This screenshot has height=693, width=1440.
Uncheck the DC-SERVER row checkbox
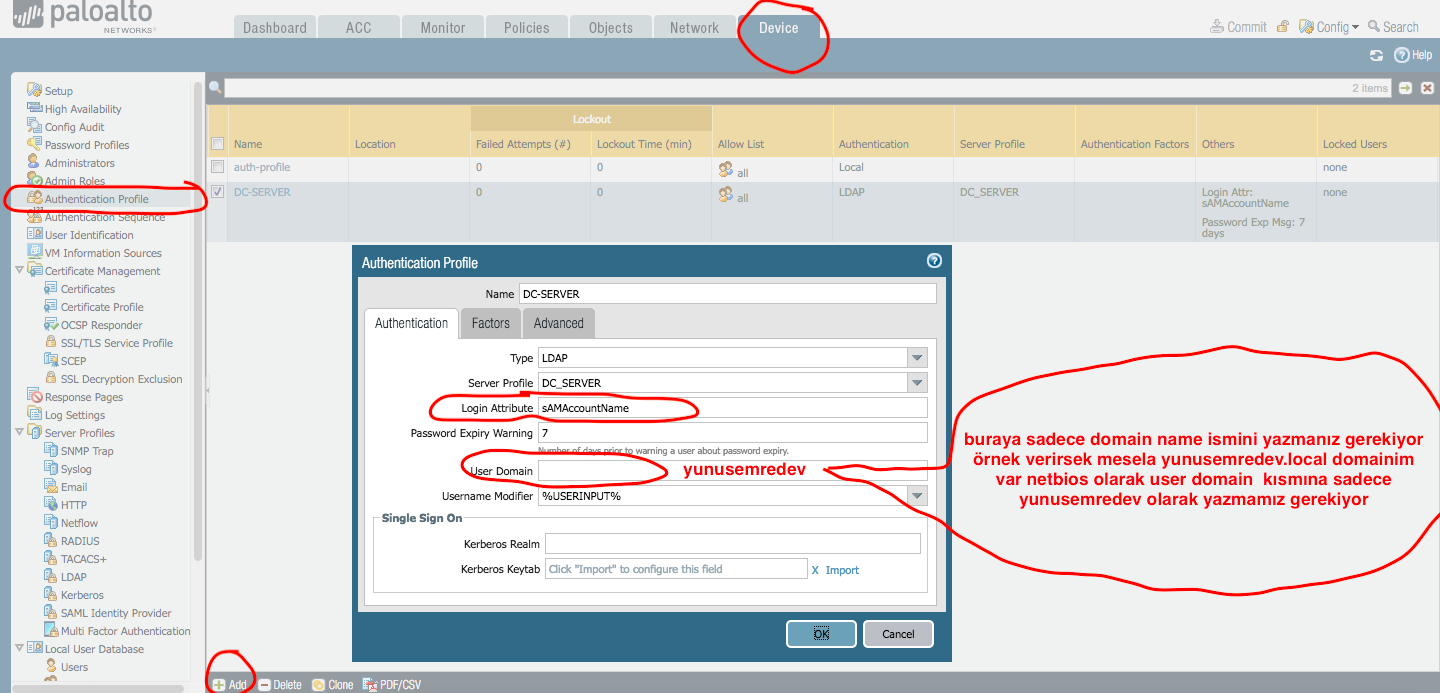pyautogui.click(x=217, y=192)
